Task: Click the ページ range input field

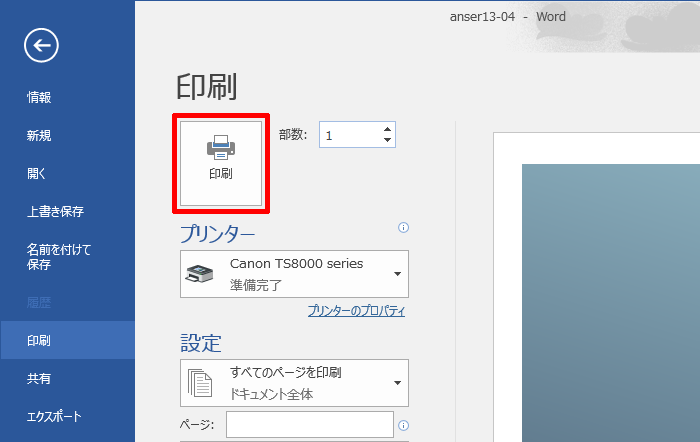Action: coord(310,425)
